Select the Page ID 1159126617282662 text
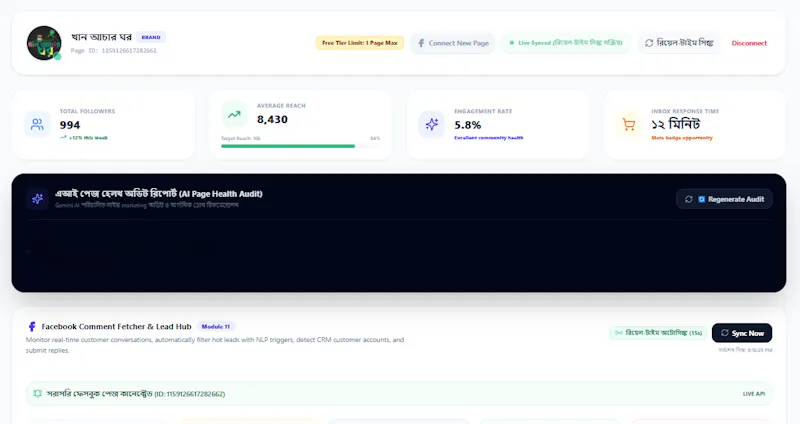The width and height of the screenshot is (800, 424). click(x=113, y=51)
